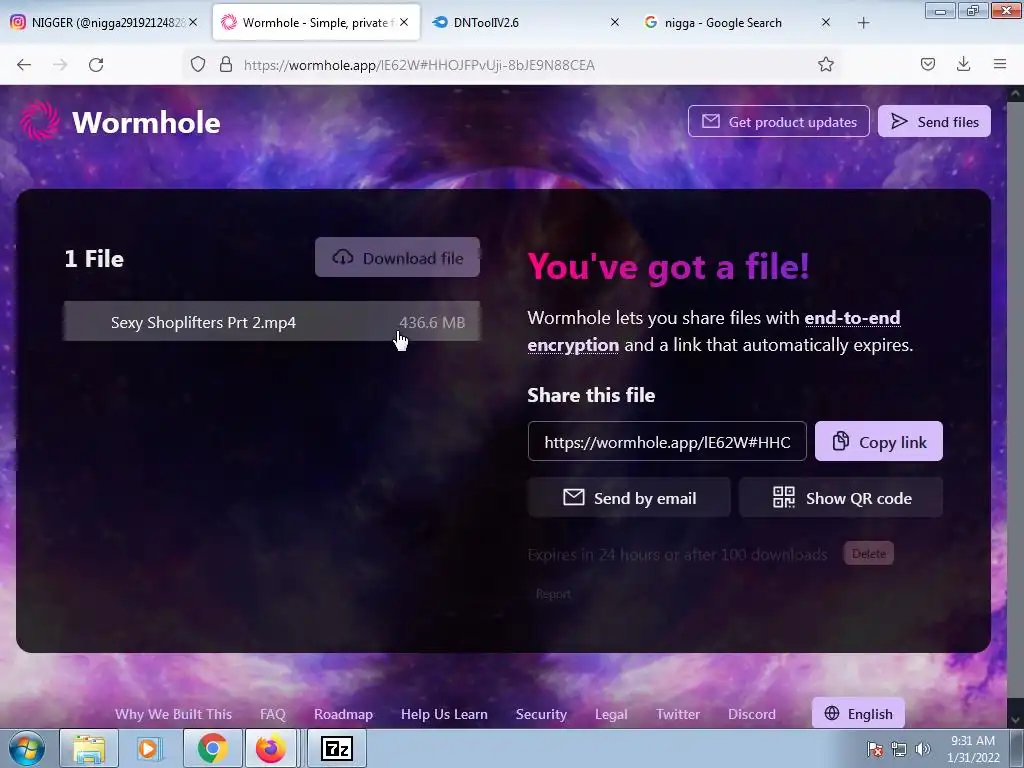
Task: Open the Firefox hamburger menu
Action: 1000,64
